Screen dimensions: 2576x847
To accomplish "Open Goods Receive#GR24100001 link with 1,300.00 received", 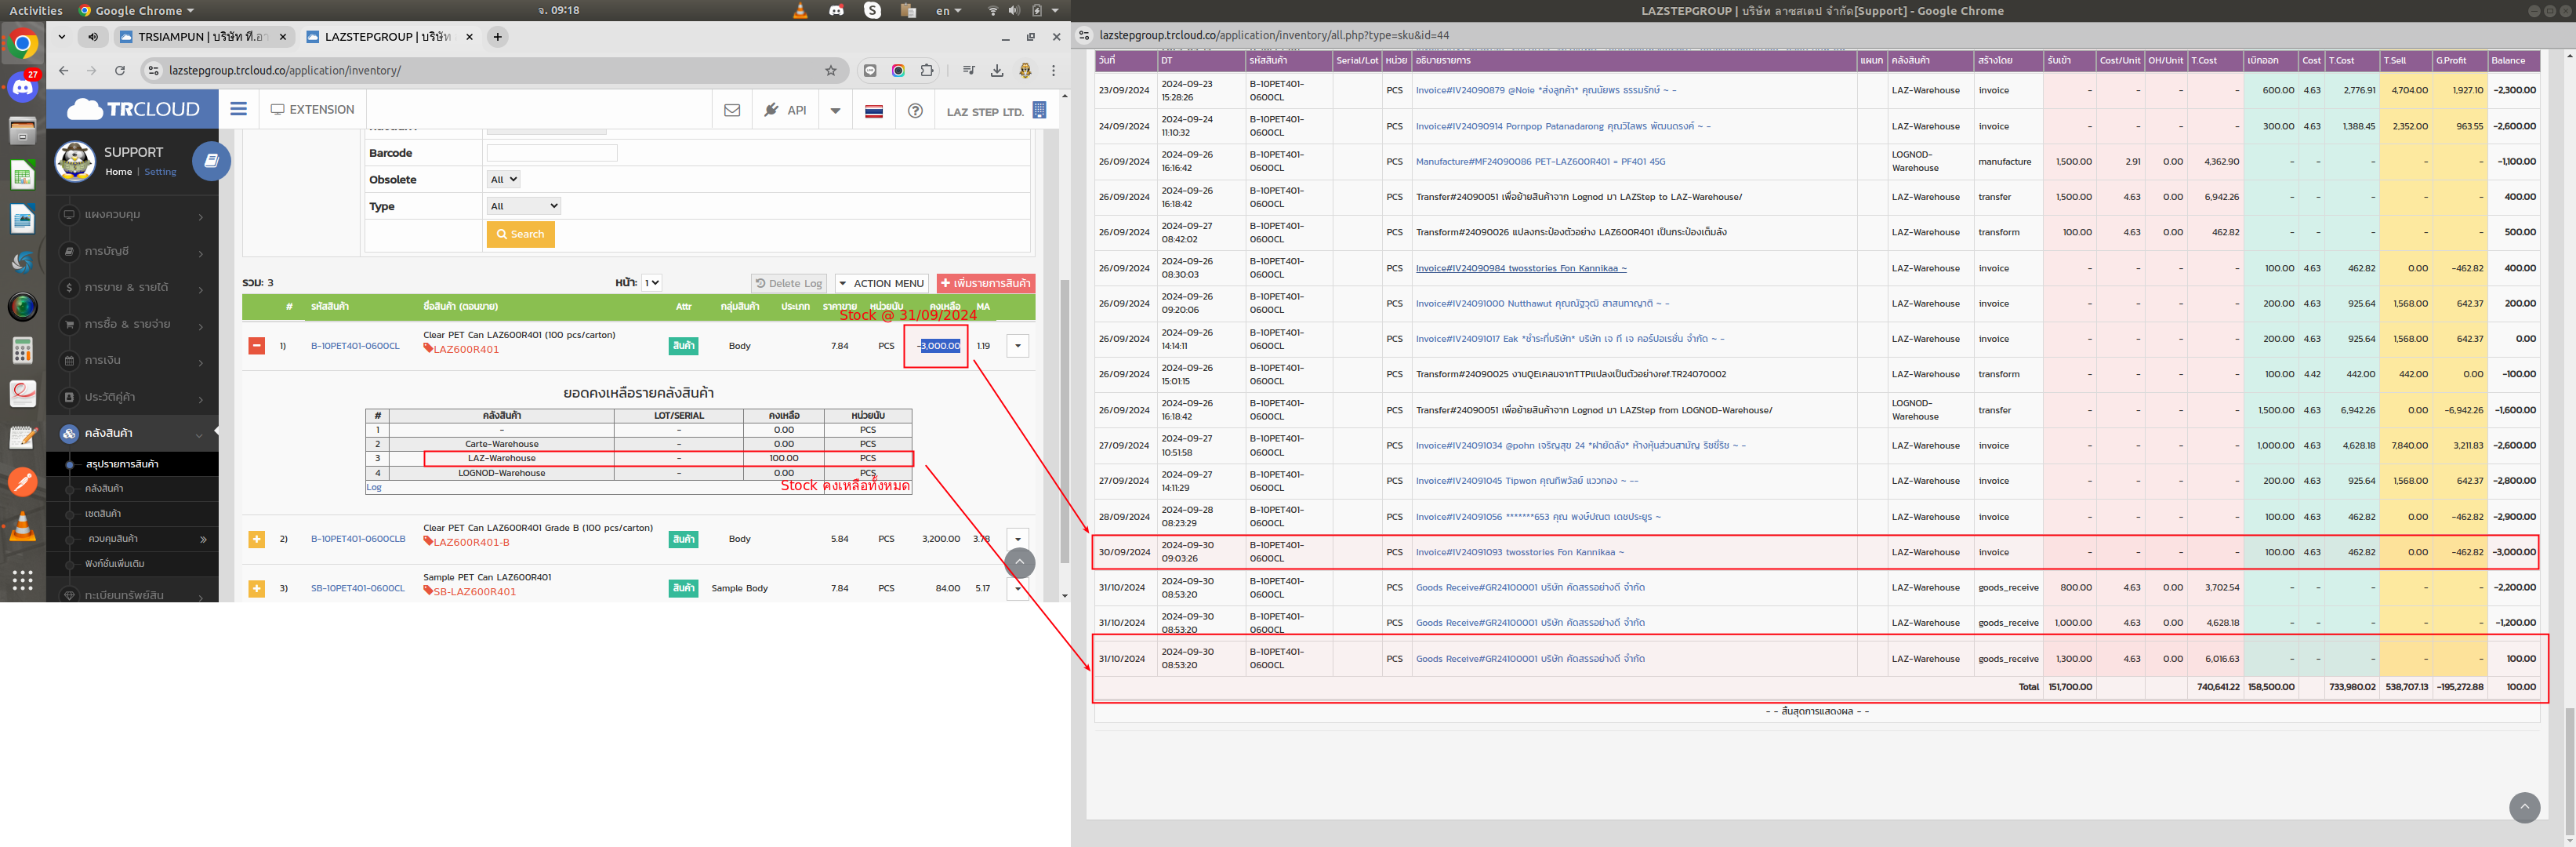I will [x=1530, y=659].
